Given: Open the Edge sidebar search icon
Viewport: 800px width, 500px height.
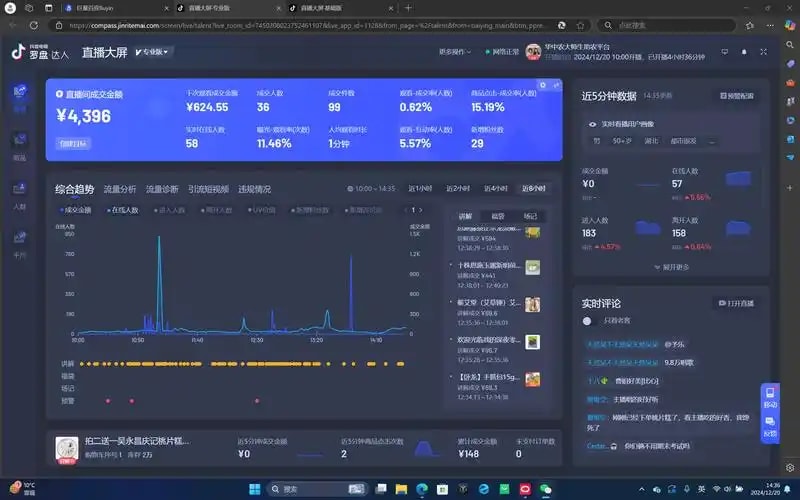Looking at the screenshot, I should tap(790, 45).
